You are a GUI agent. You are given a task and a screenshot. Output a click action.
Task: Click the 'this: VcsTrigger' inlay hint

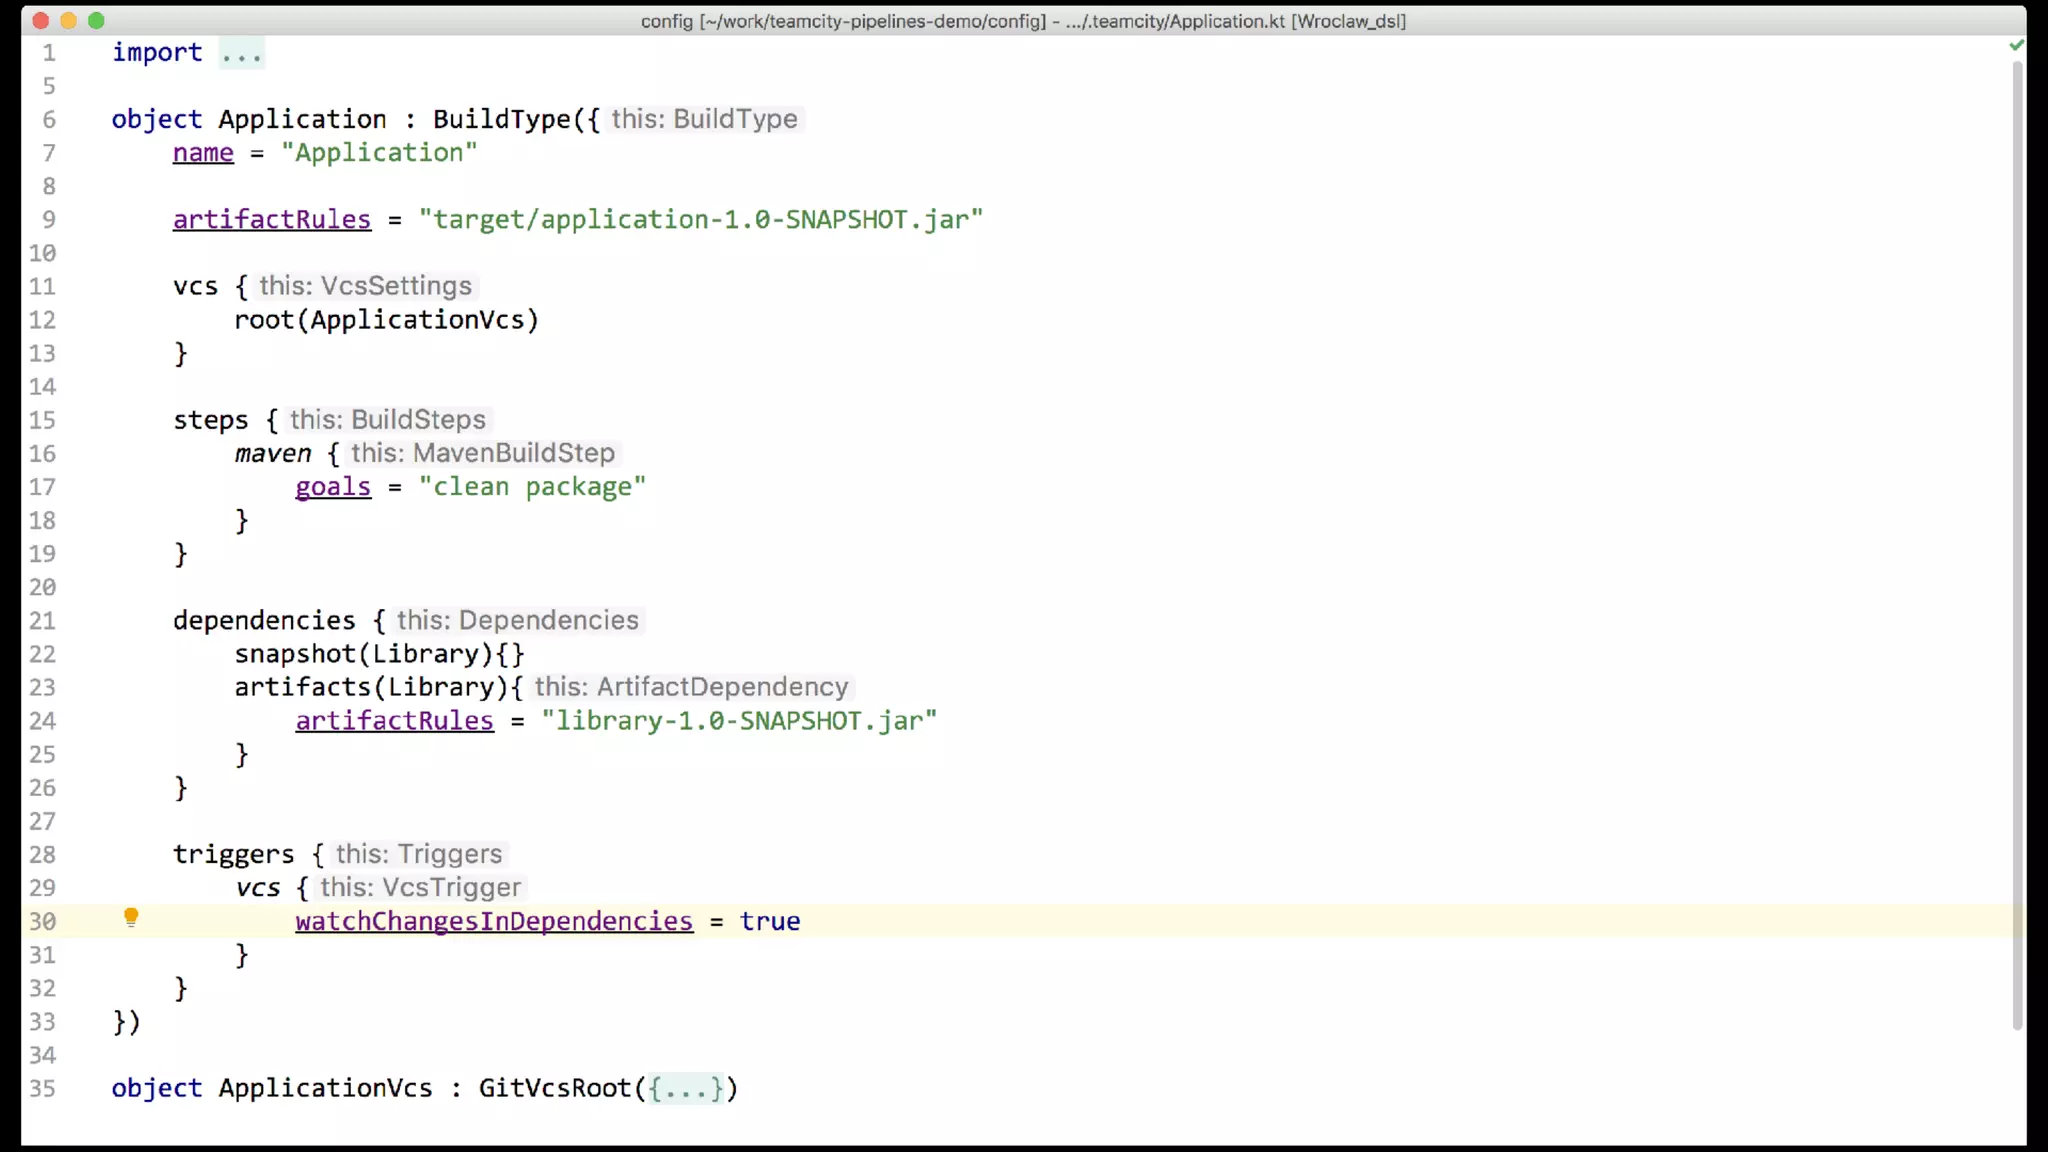coord(420,888)
